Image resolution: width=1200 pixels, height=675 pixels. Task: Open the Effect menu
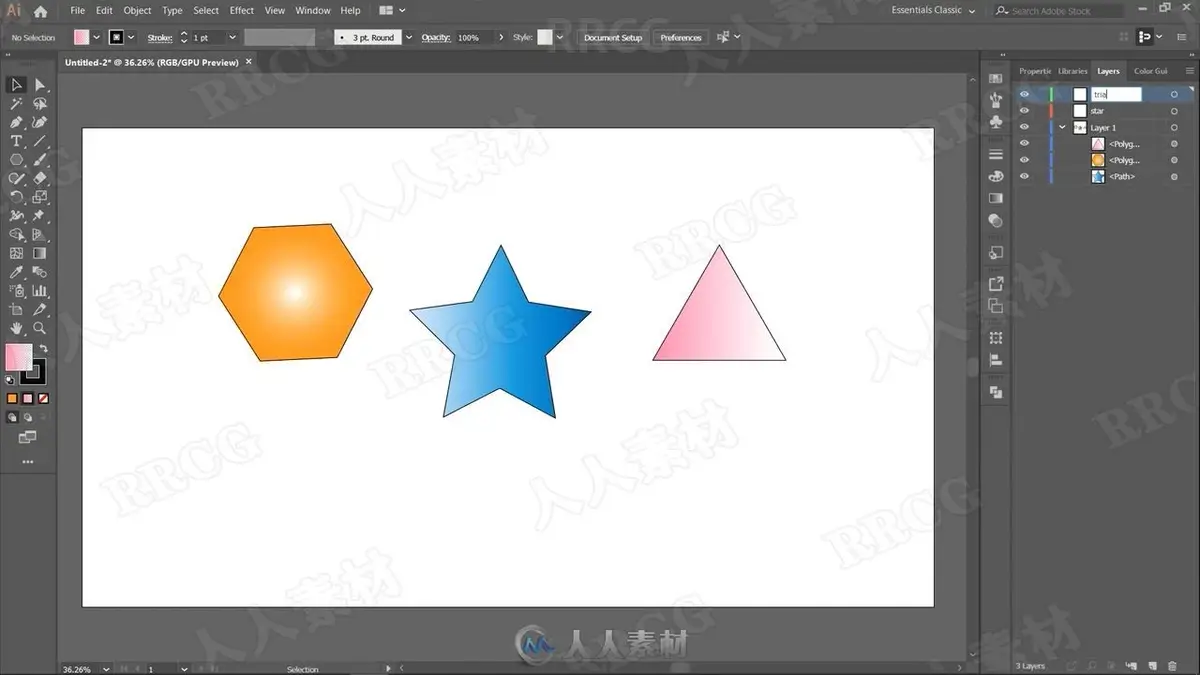pyautogui.click(x=242, y=11)
